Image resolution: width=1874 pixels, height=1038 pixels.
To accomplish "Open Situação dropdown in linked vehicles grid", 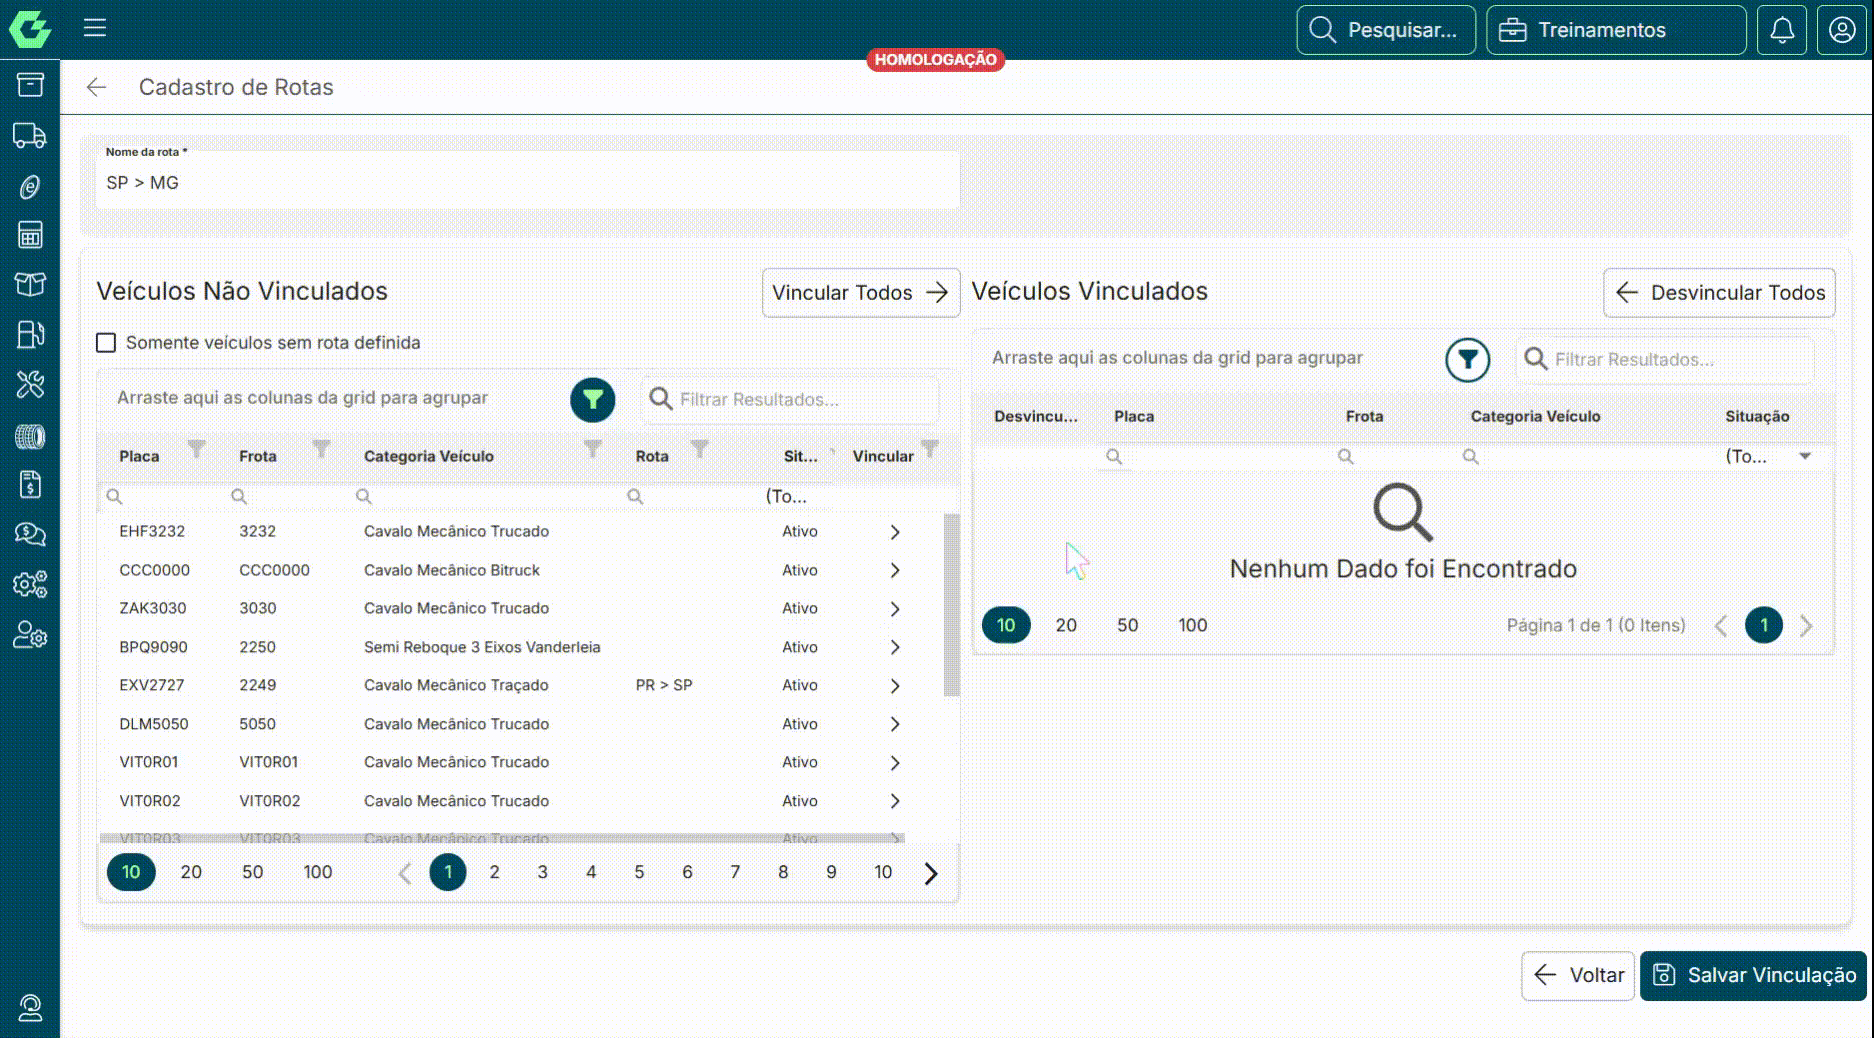I will (1805, 456).
